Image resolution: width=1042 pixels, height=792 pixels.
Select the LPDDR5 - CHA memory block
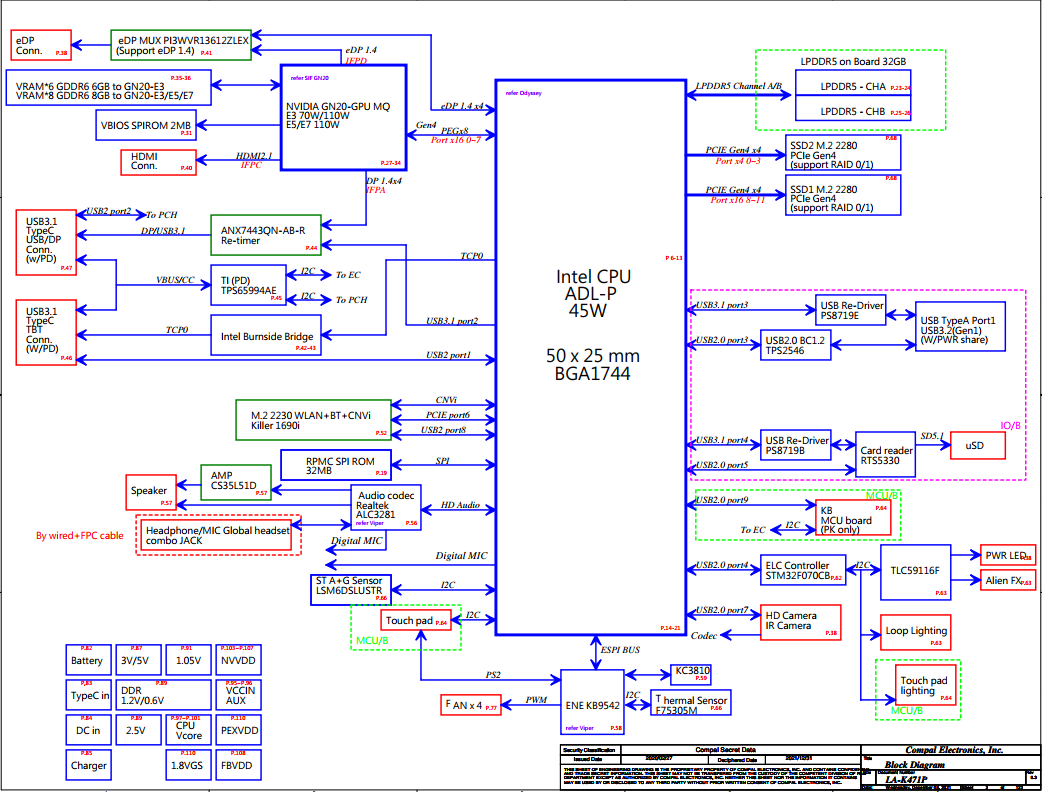point(853,86)
